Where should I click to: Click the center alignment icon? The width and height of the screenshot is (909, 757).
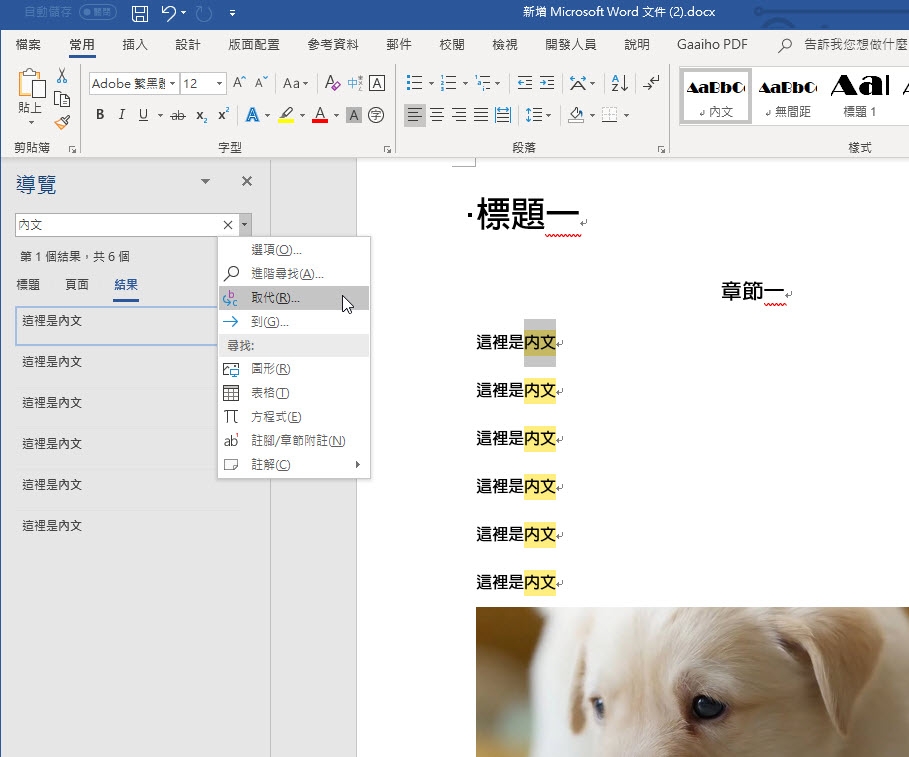pyautogui.click(x=437, y=116)
